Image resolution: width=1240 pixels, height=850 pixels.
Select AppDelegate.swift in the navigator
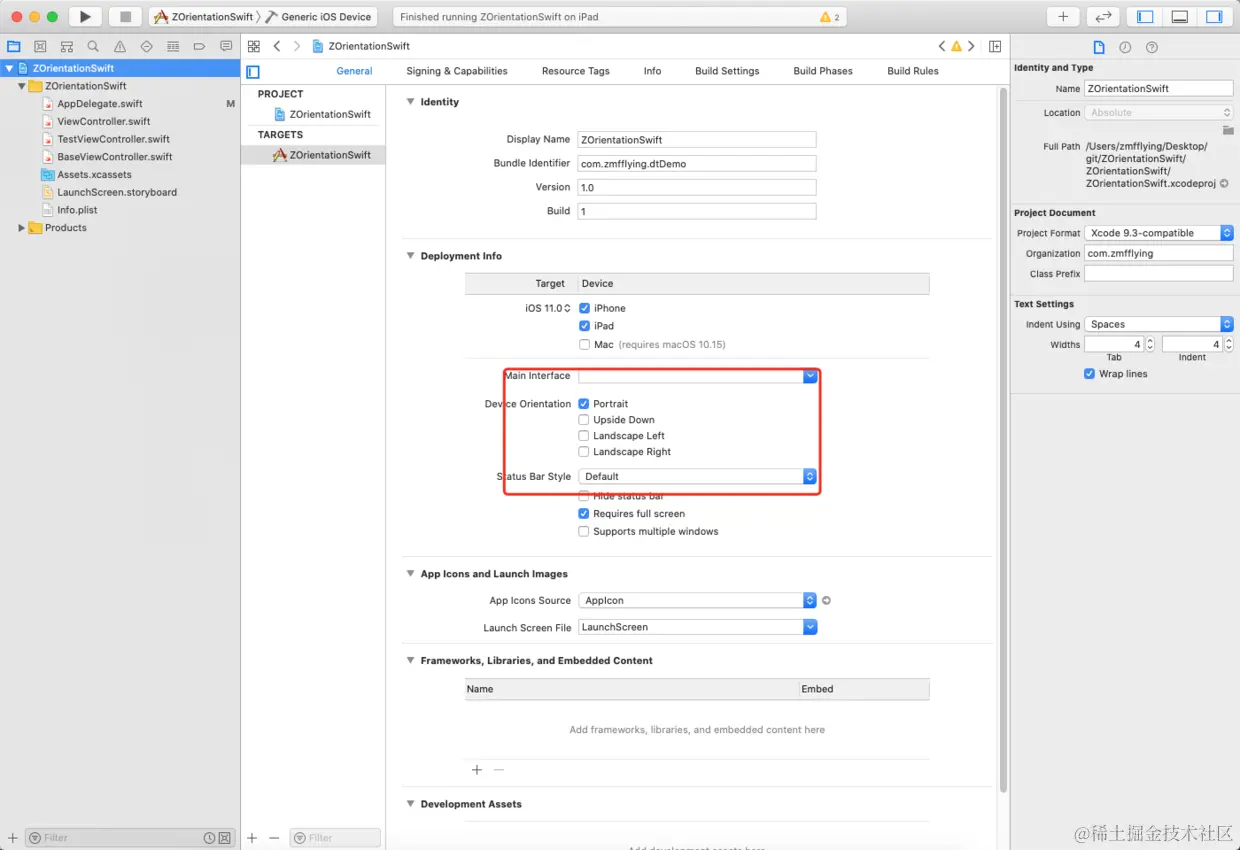[99, 104]
